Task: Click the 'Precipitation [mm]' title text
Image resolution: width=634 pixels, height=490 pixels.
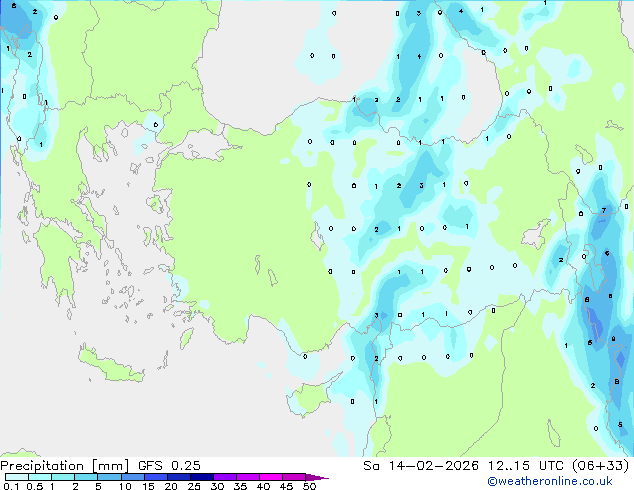Action: [x=65, y=466]
